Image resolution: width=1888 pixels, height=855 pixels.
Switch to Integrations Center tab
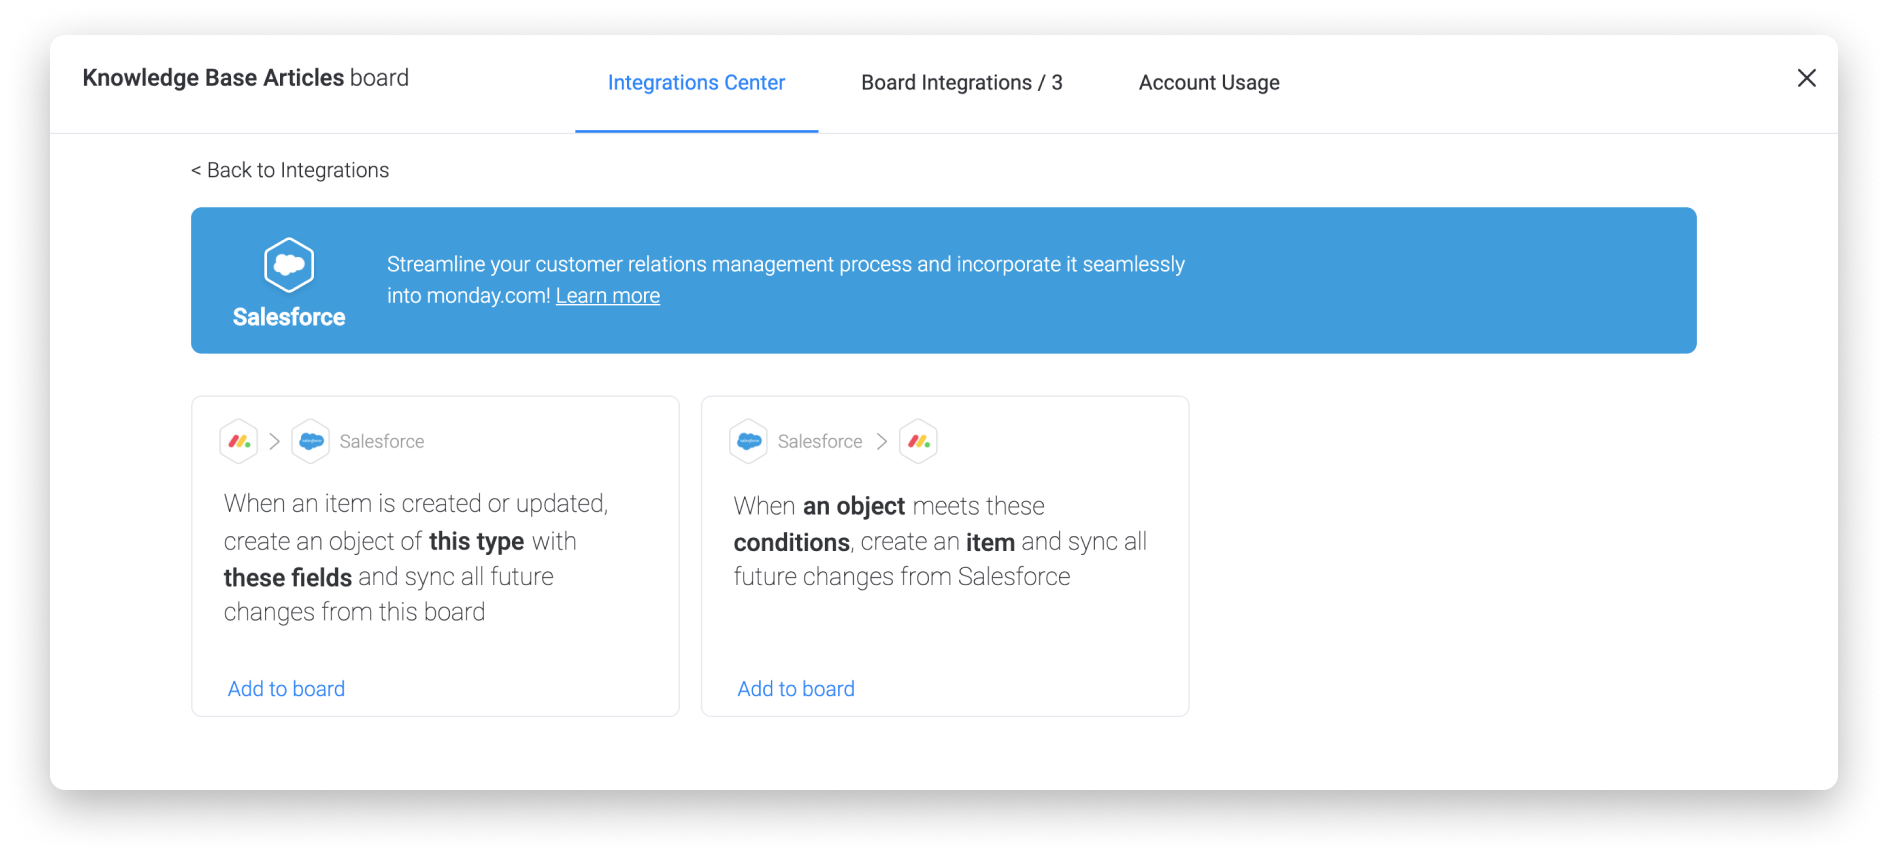696,83
